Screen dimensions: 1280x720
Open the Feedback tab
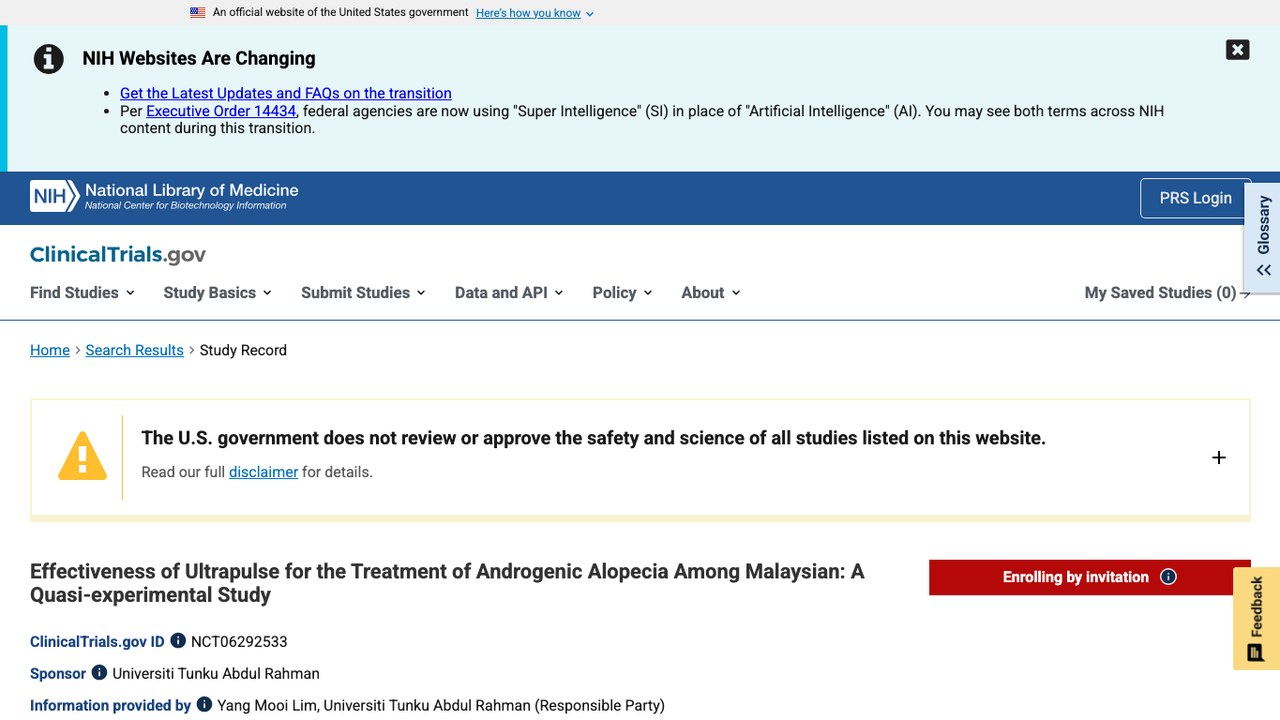(1256, 619)
